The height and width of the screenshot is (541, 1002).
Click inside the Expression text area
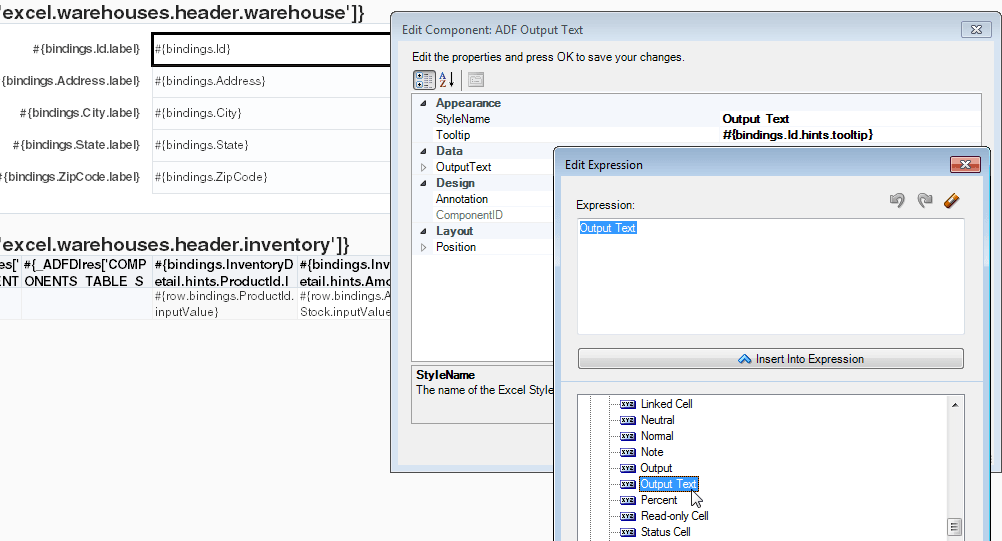771,277
